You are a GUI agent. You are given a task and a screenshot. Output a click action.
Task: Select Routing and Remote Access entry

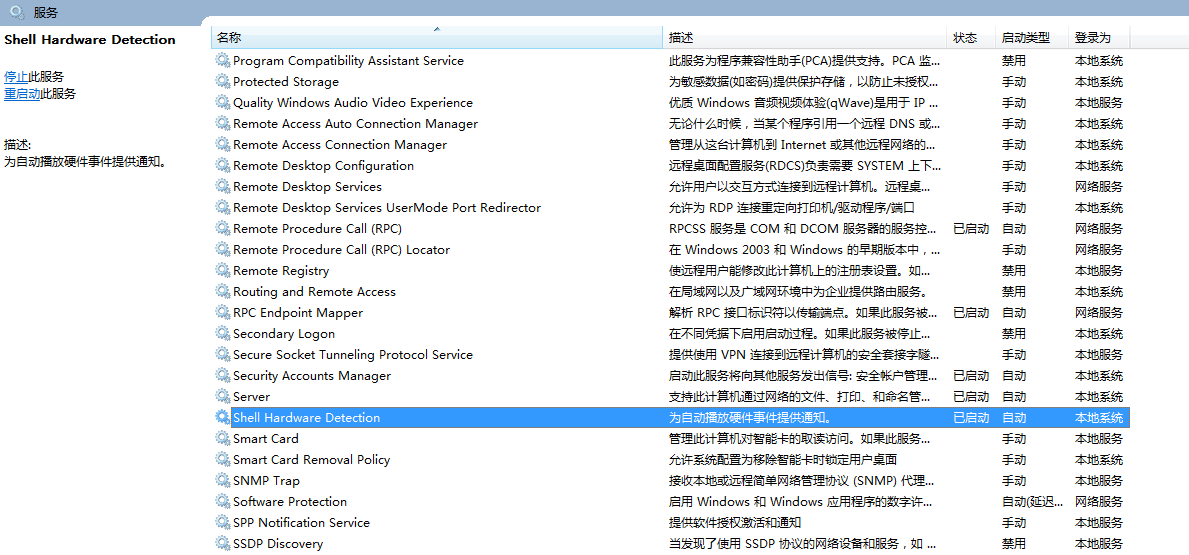(x=314, y=292)
